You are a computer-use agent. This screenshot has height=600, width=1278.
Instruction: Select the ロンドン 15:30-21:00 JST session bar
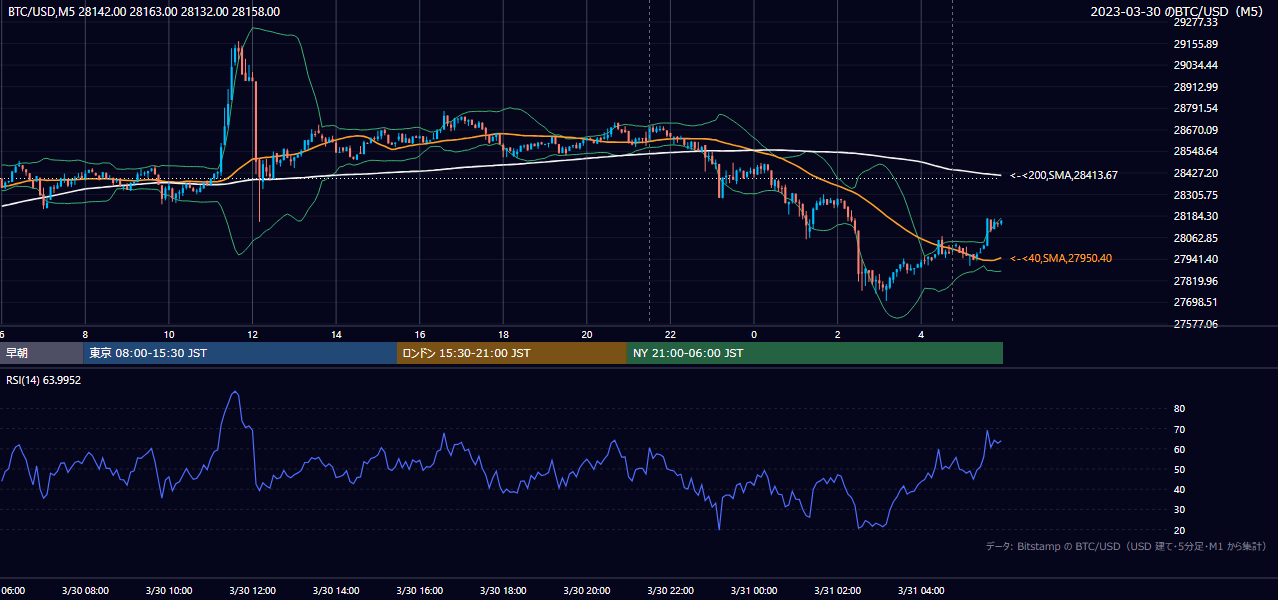[x=512, y=353]
